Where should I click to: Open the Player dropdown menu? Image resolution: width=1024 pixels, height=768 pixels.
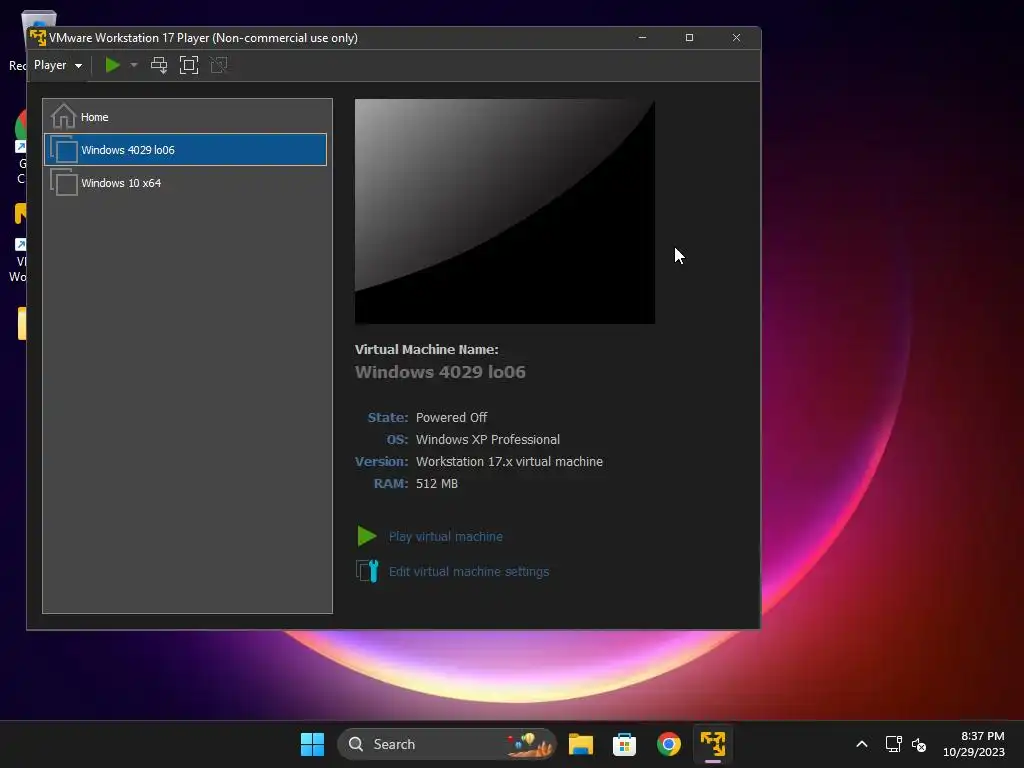point(57,65)
